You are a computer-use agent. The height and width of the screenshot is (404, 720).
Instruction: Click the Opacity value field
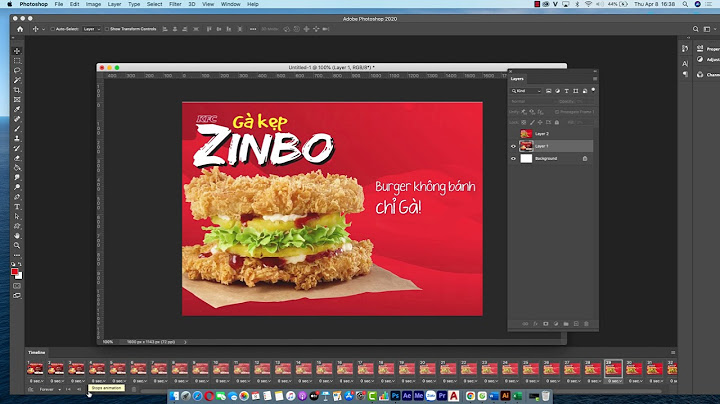pos(584,101)
